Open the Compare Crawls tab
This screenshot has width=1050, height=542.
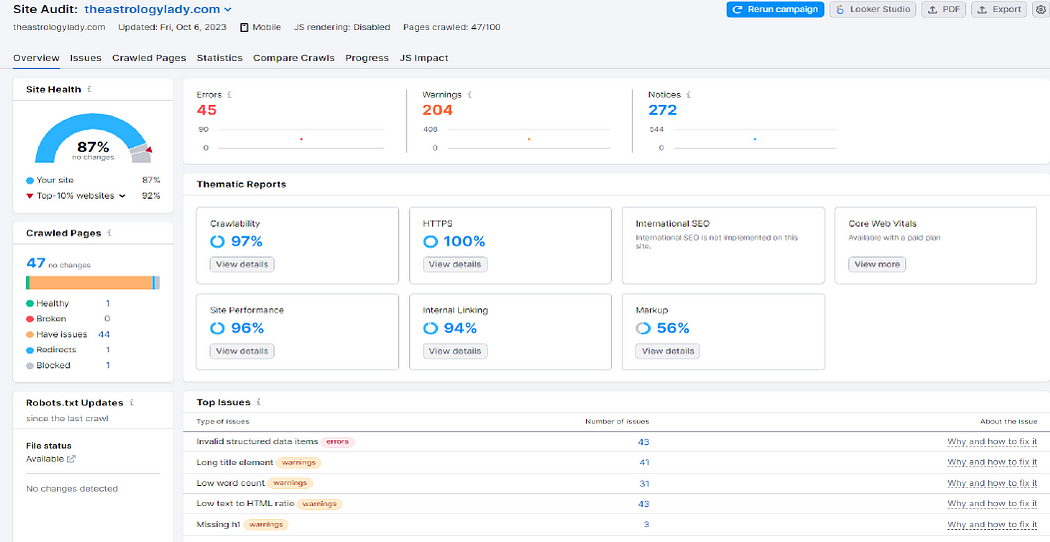[294, 58]
